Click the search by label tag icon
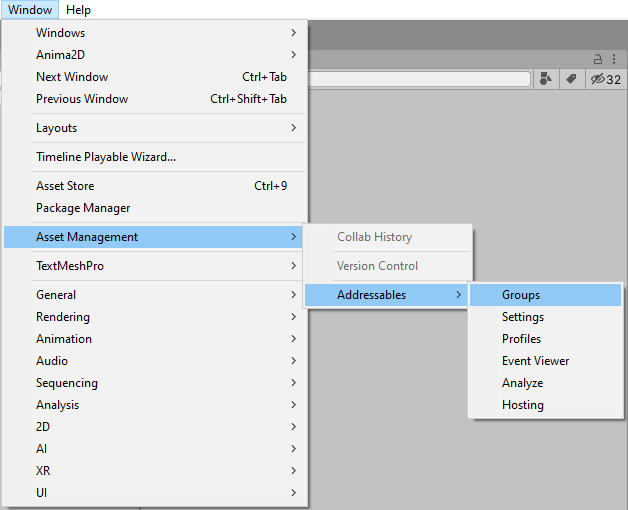Viewport: 628px width, 510px height. [x=571, y=79]
